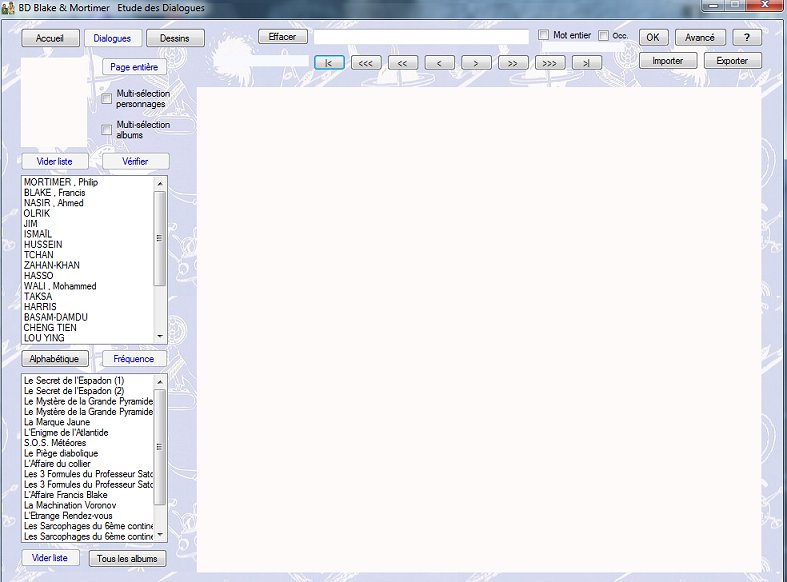This screenshot has height=582, width=787.
Task: Select TCHAN character
Action: (88, 255)
